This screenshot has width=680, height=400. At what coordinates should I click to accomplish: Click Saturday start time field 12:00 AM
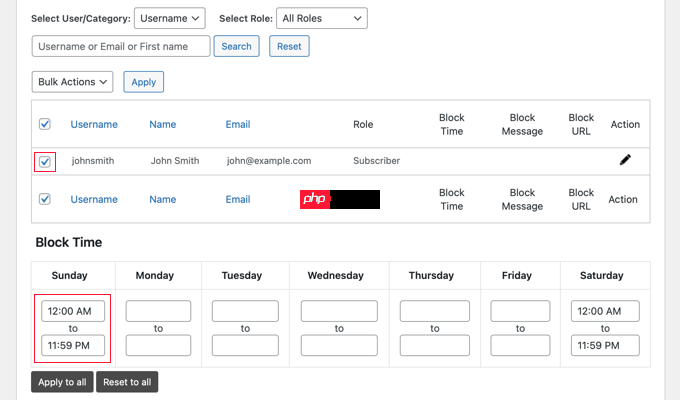tap(605, 311)
